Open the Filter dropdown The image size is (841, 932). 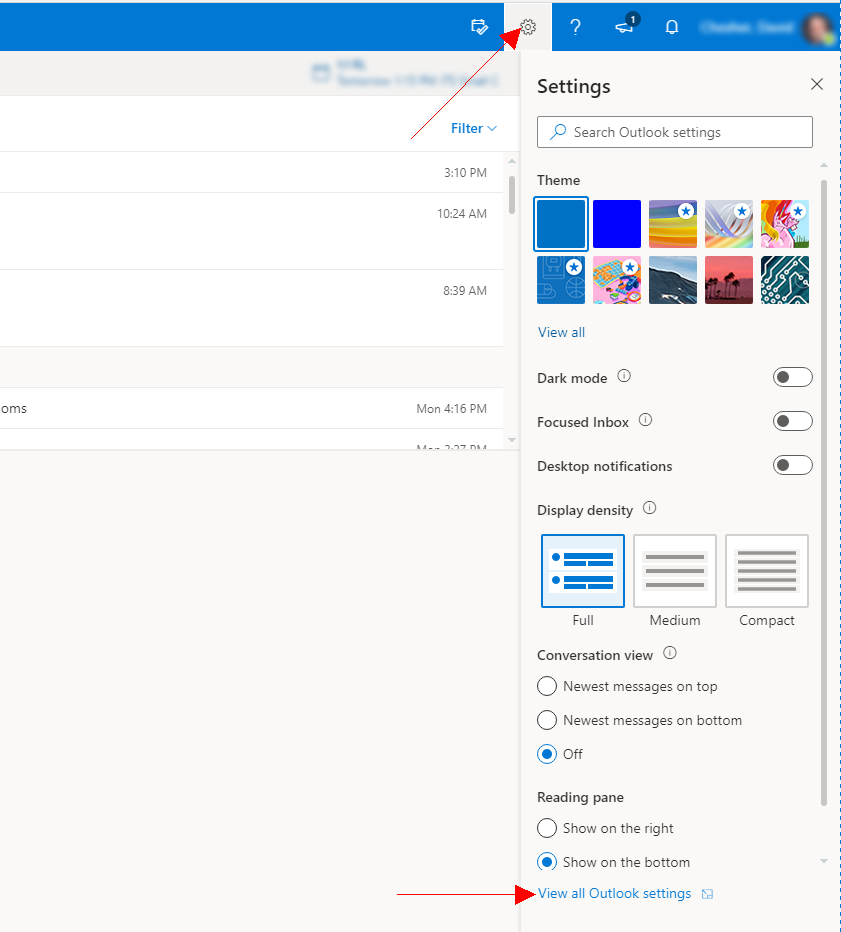(473, 128)
